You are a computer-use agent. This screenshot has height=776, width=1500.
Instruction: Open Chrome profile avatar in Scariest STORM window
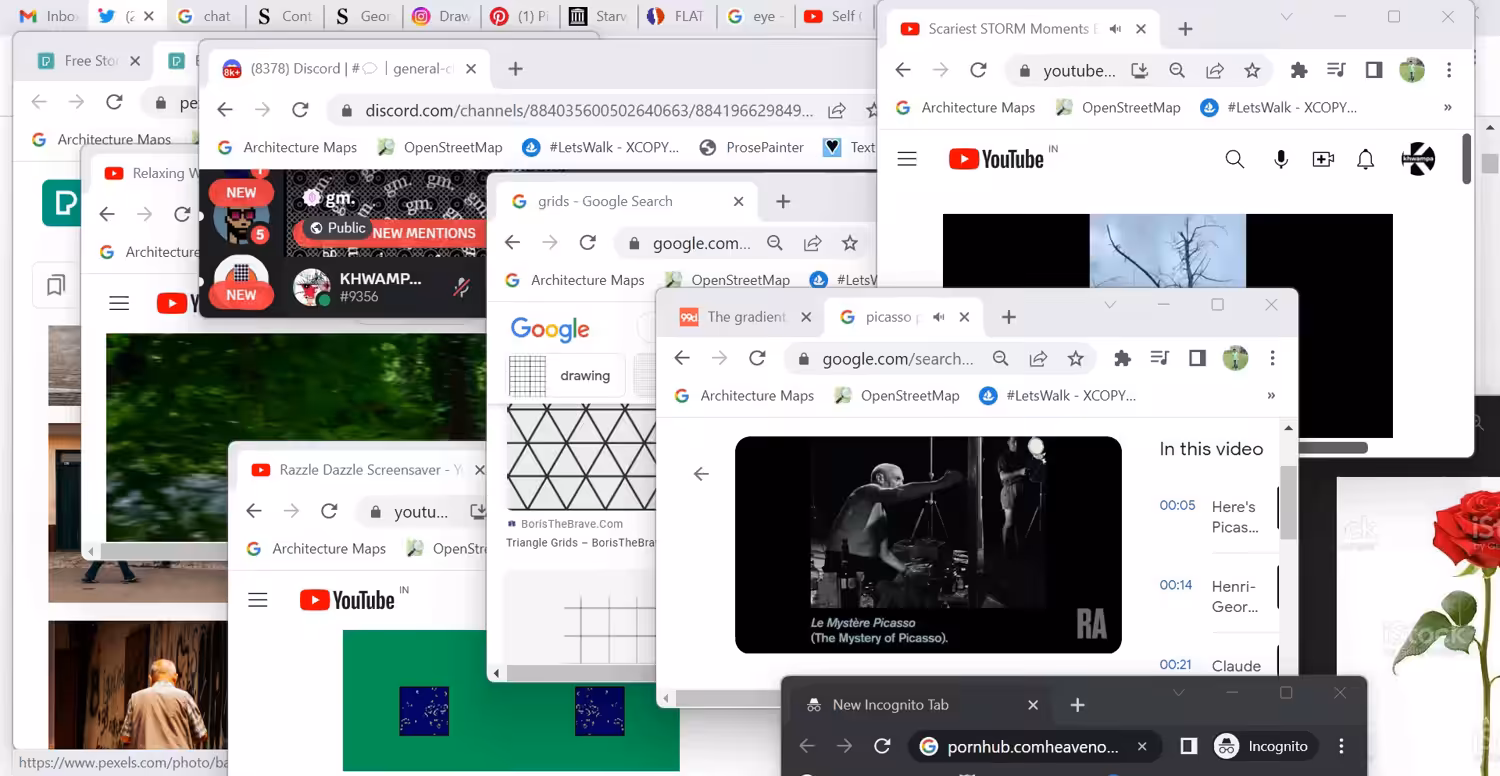1411,70
